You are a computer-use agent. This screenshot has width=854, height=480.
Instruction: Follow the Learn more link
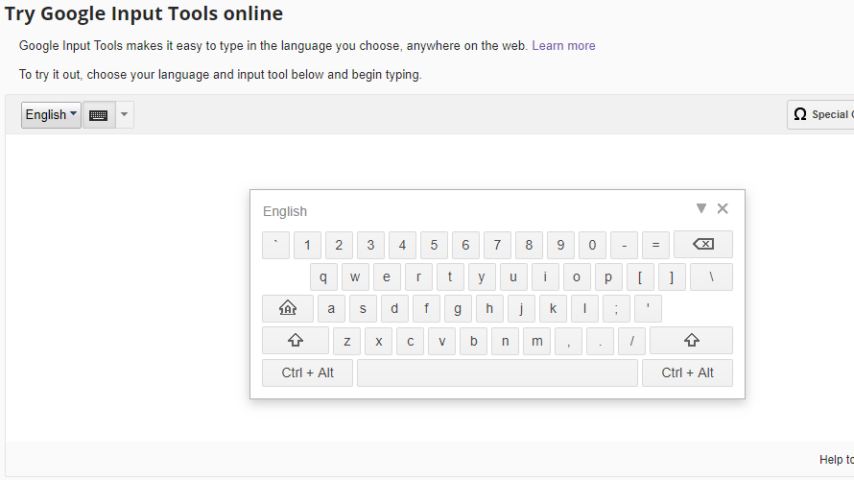click(x=563, y=46)
